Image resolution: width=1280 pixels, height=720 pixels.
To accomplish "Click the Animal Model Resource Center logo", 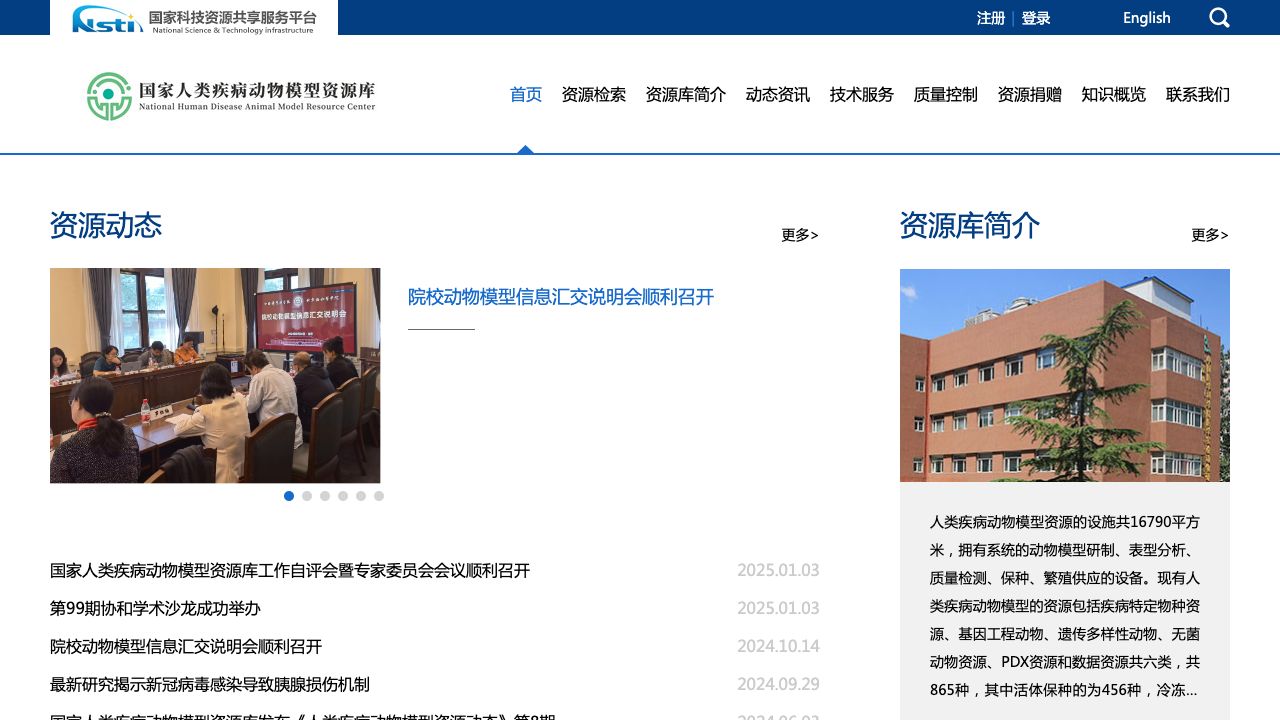I will 231,96.
